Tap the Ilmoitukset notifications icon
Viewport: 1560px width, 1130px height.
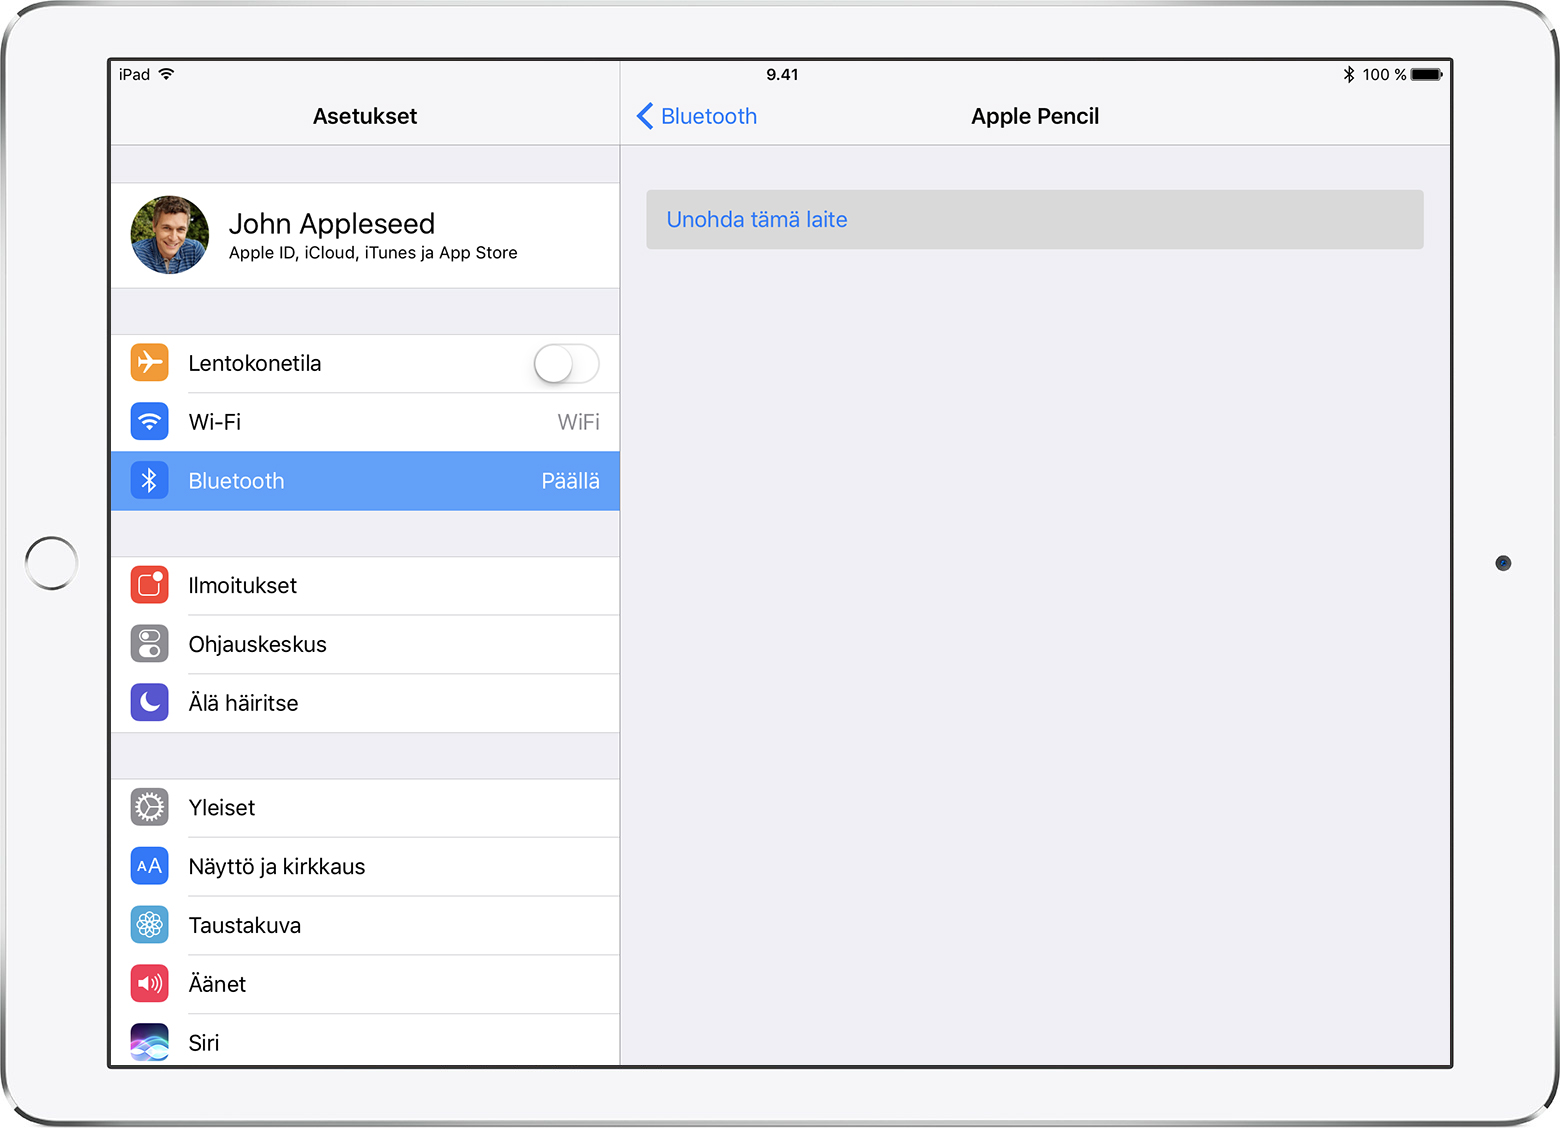[149, 585]
